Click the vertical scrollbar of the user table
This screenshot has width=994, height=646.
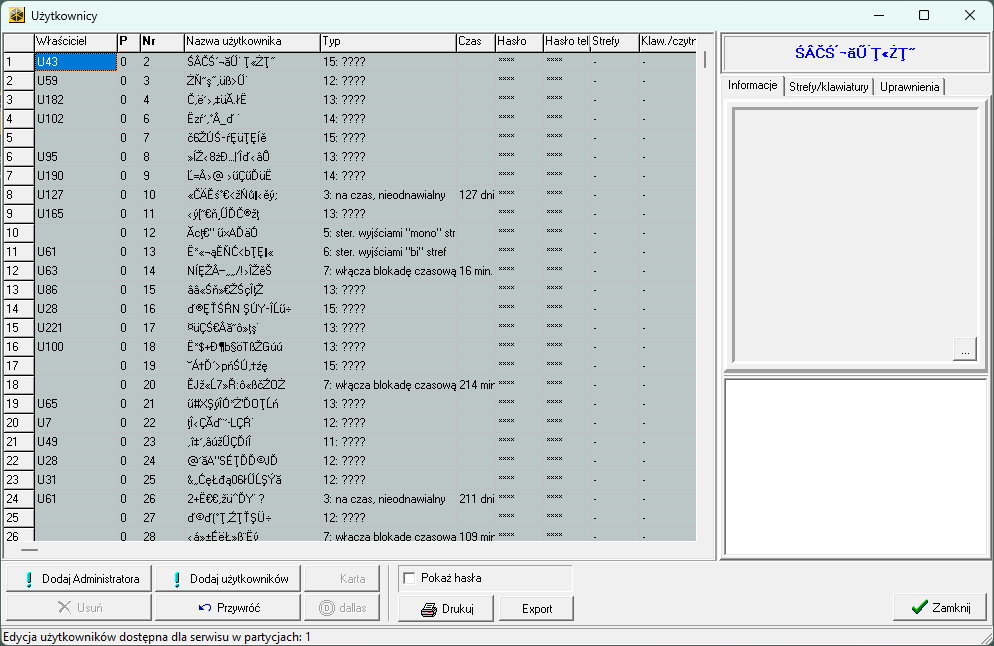coord(704,300)
